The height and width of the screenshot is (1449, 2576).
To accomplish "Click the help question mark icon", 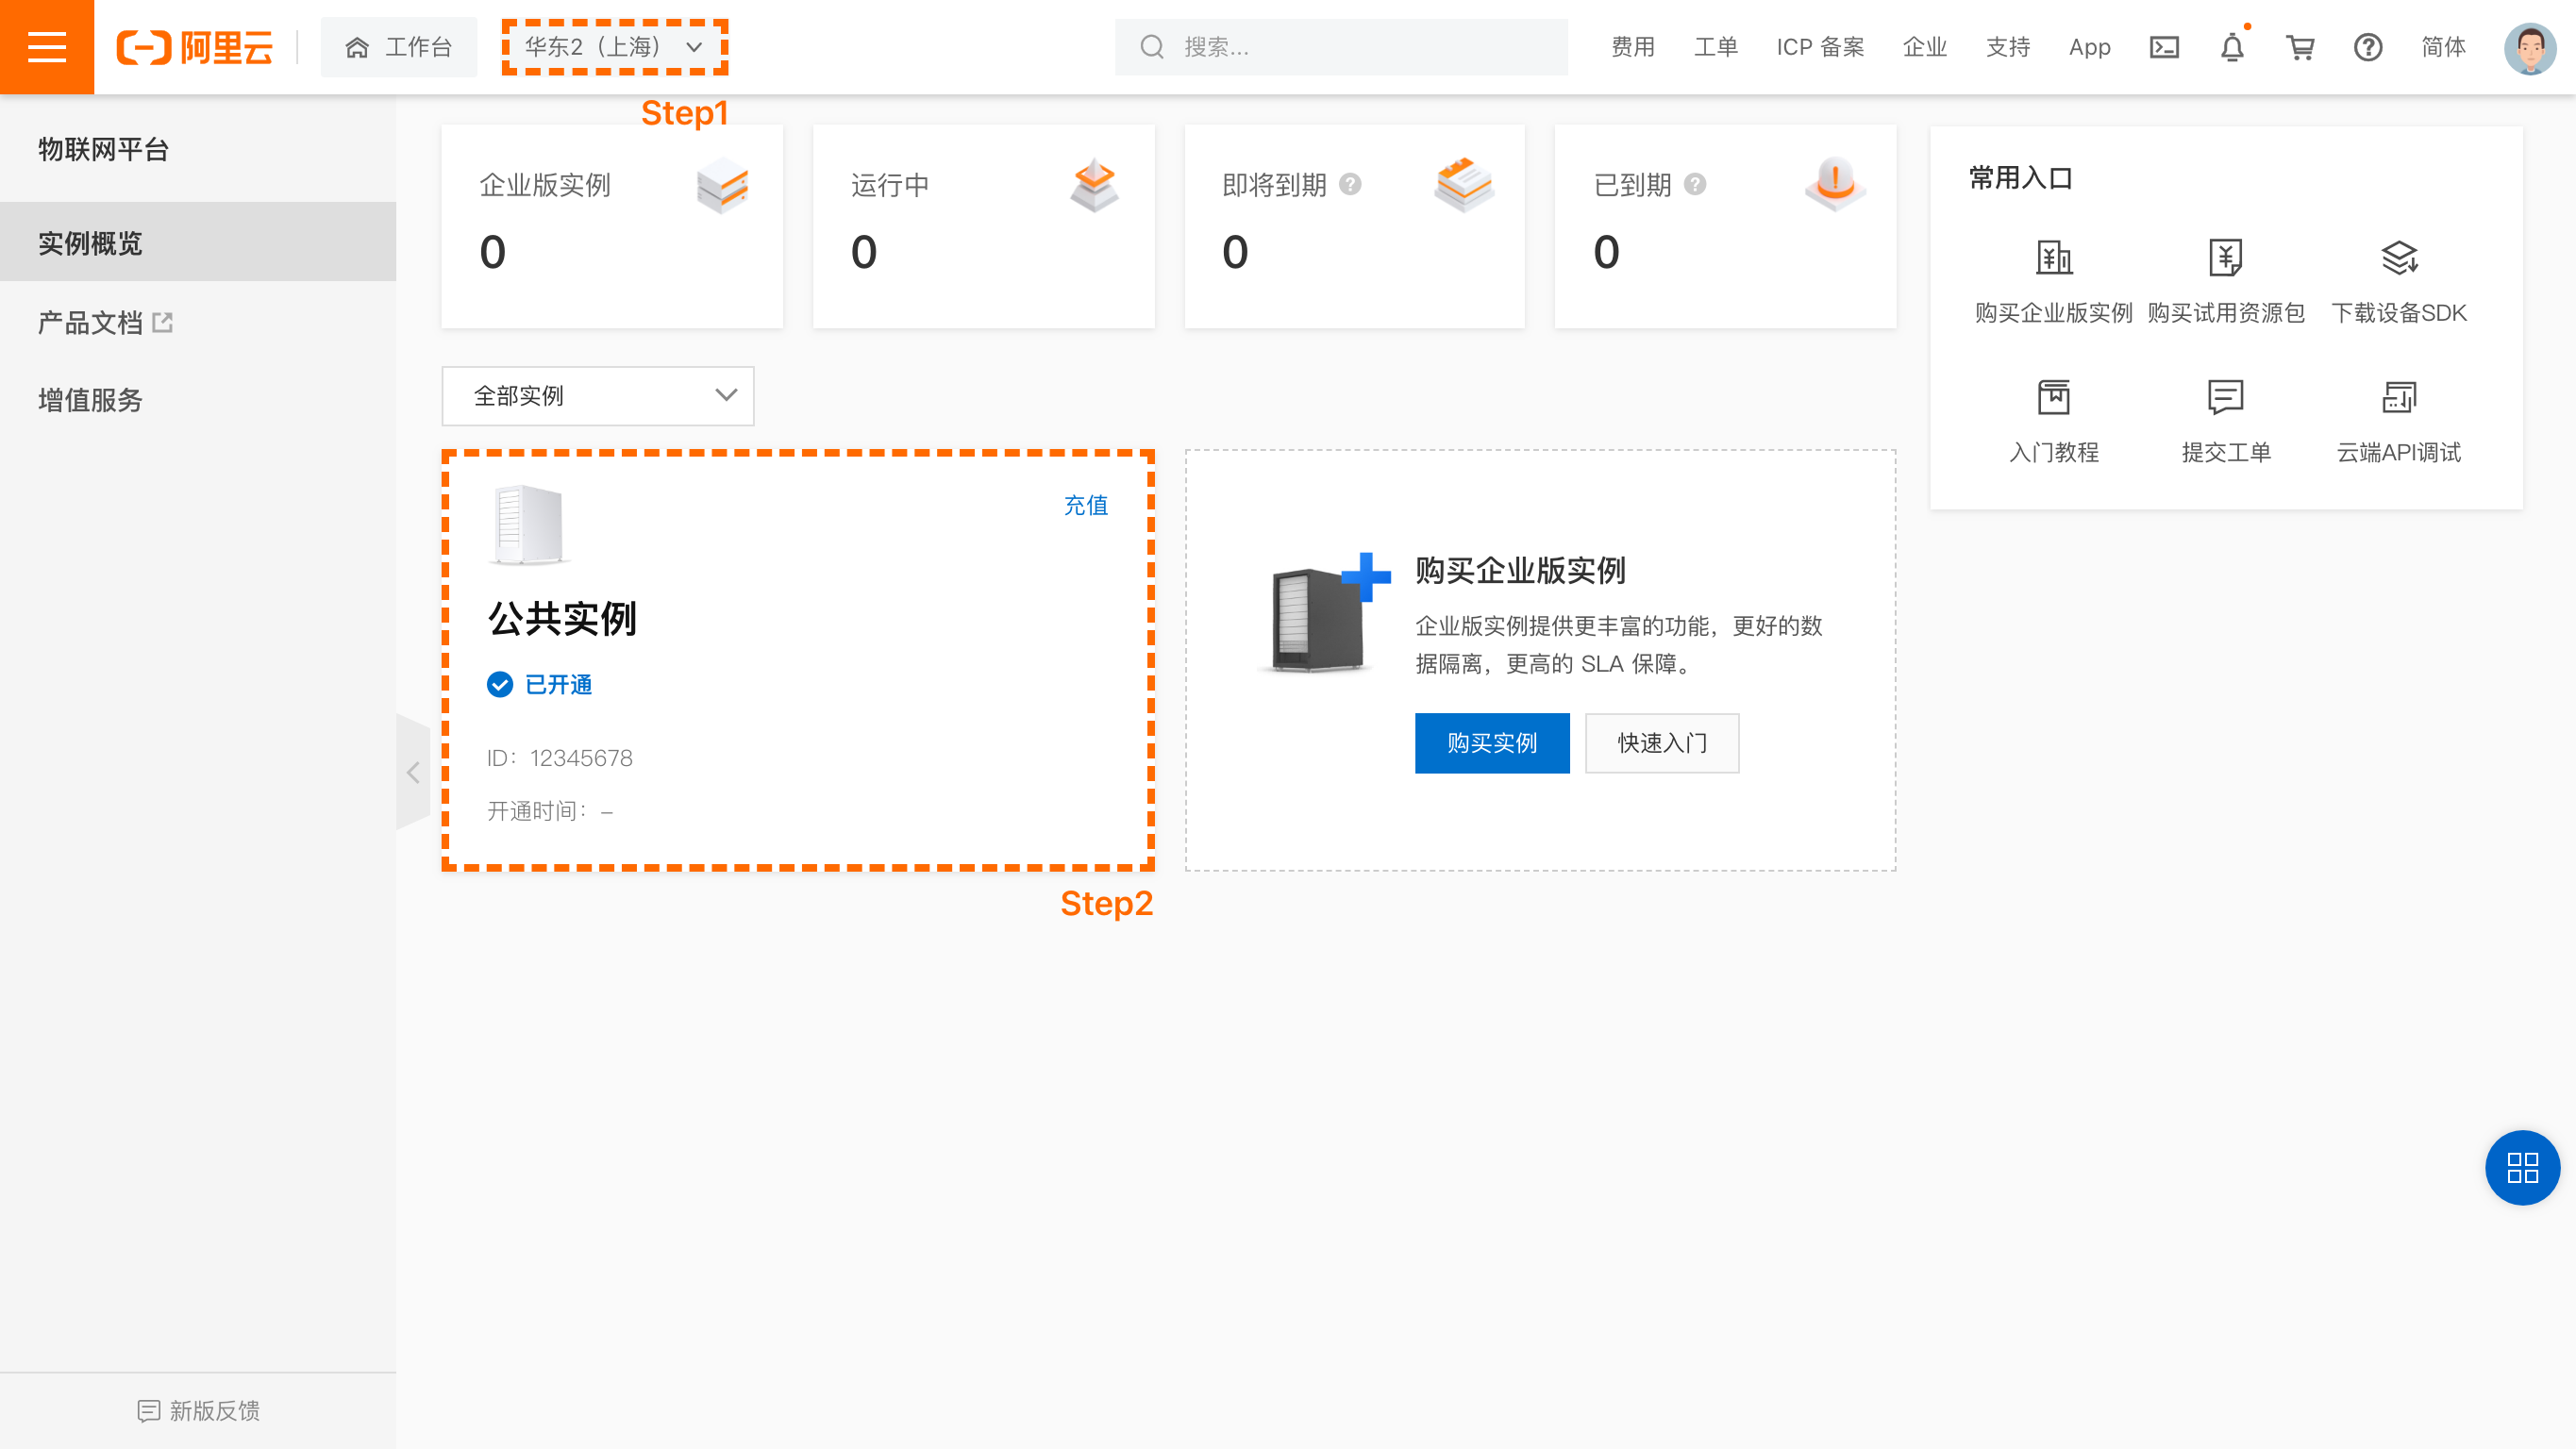I will point(2368,47).
